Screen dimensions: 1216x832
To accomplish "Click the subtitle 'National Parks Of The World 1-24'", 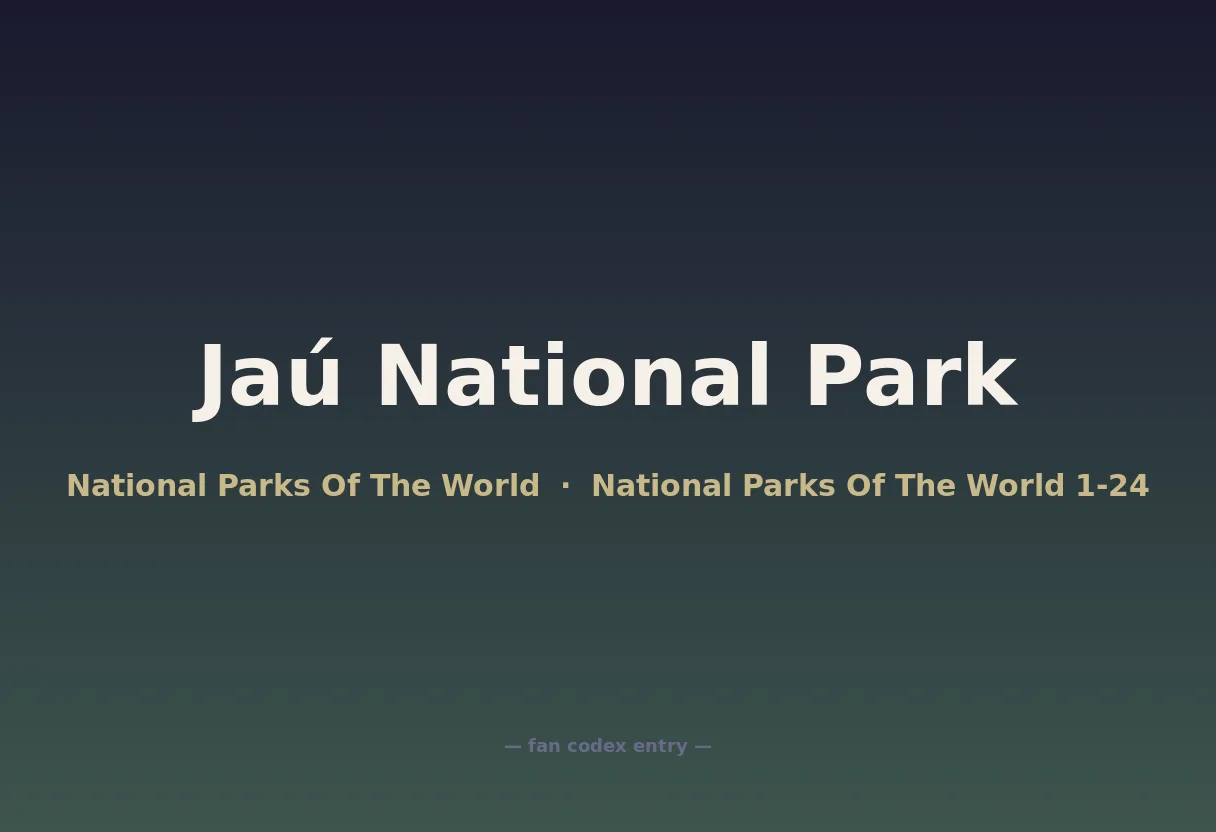I will (x=870, y=486).
